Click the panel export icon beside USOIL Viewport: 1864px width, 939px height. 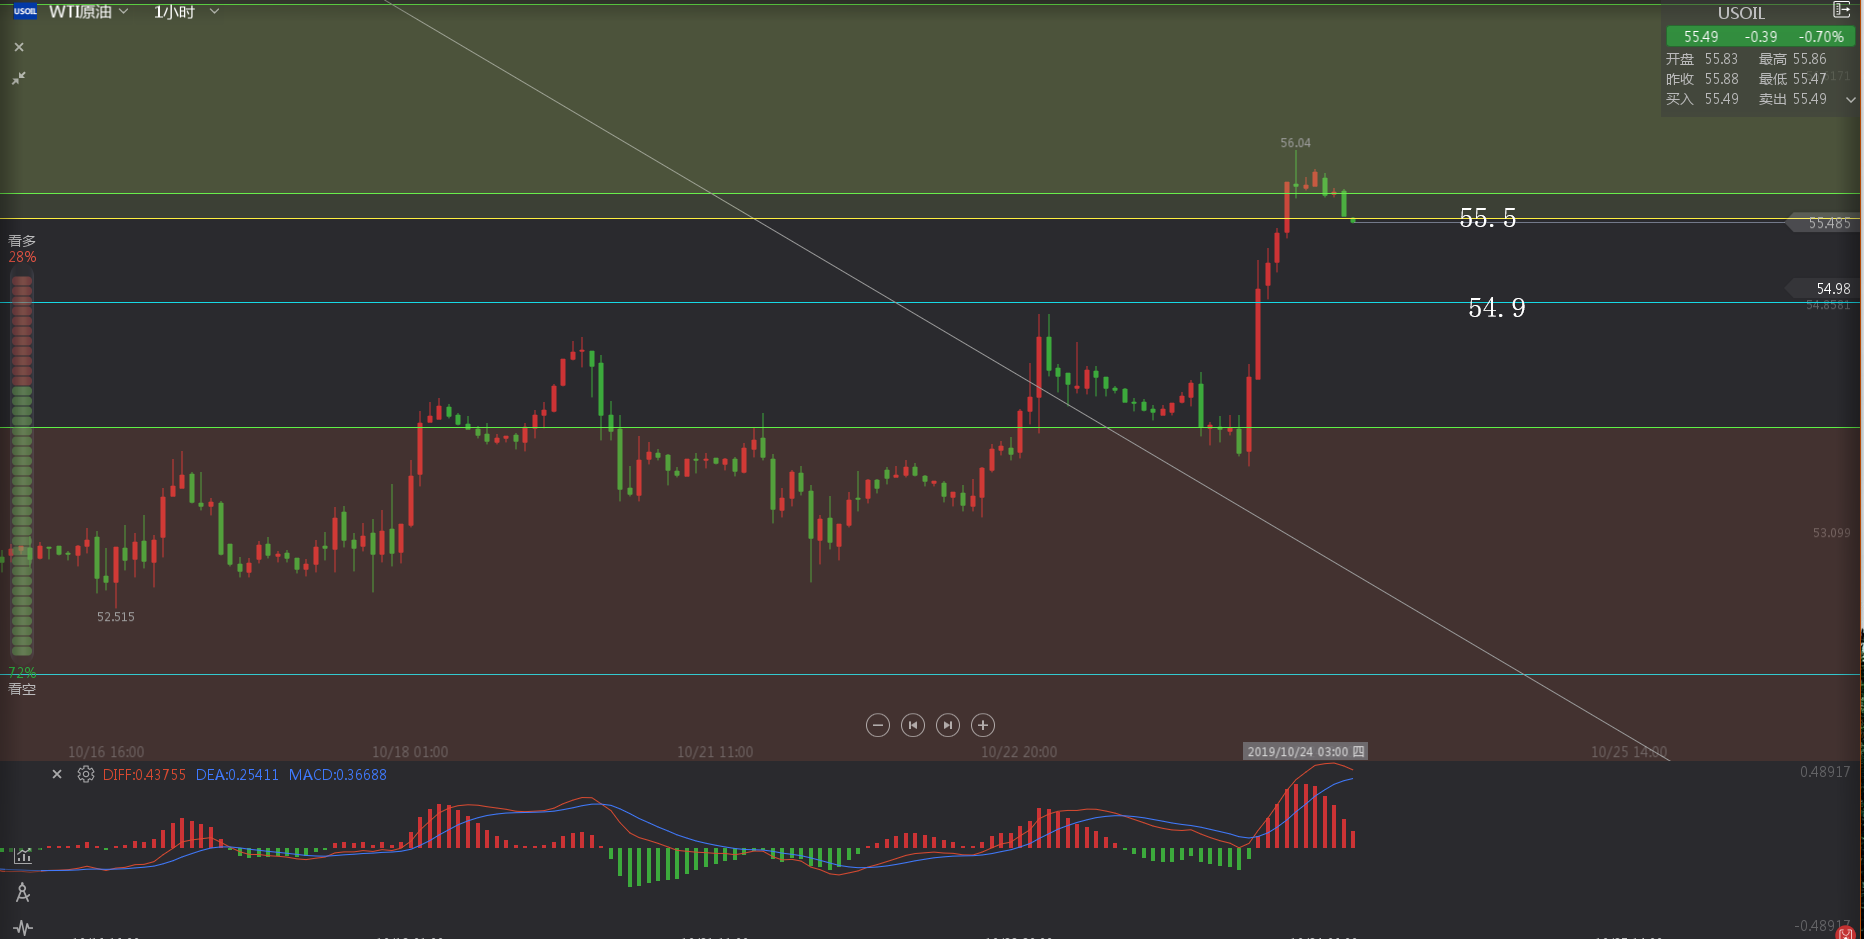point(1841,10)
